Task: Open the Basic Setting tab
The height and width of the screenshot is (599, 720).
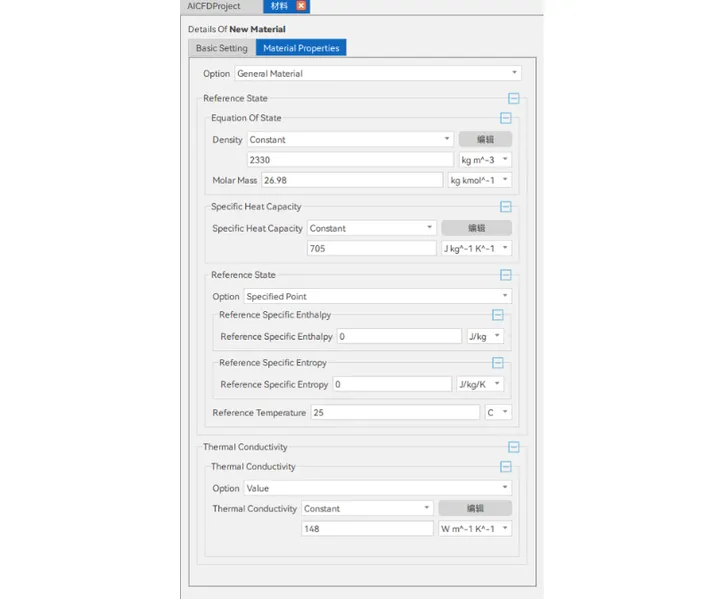Action: click(x=222, y=48)
